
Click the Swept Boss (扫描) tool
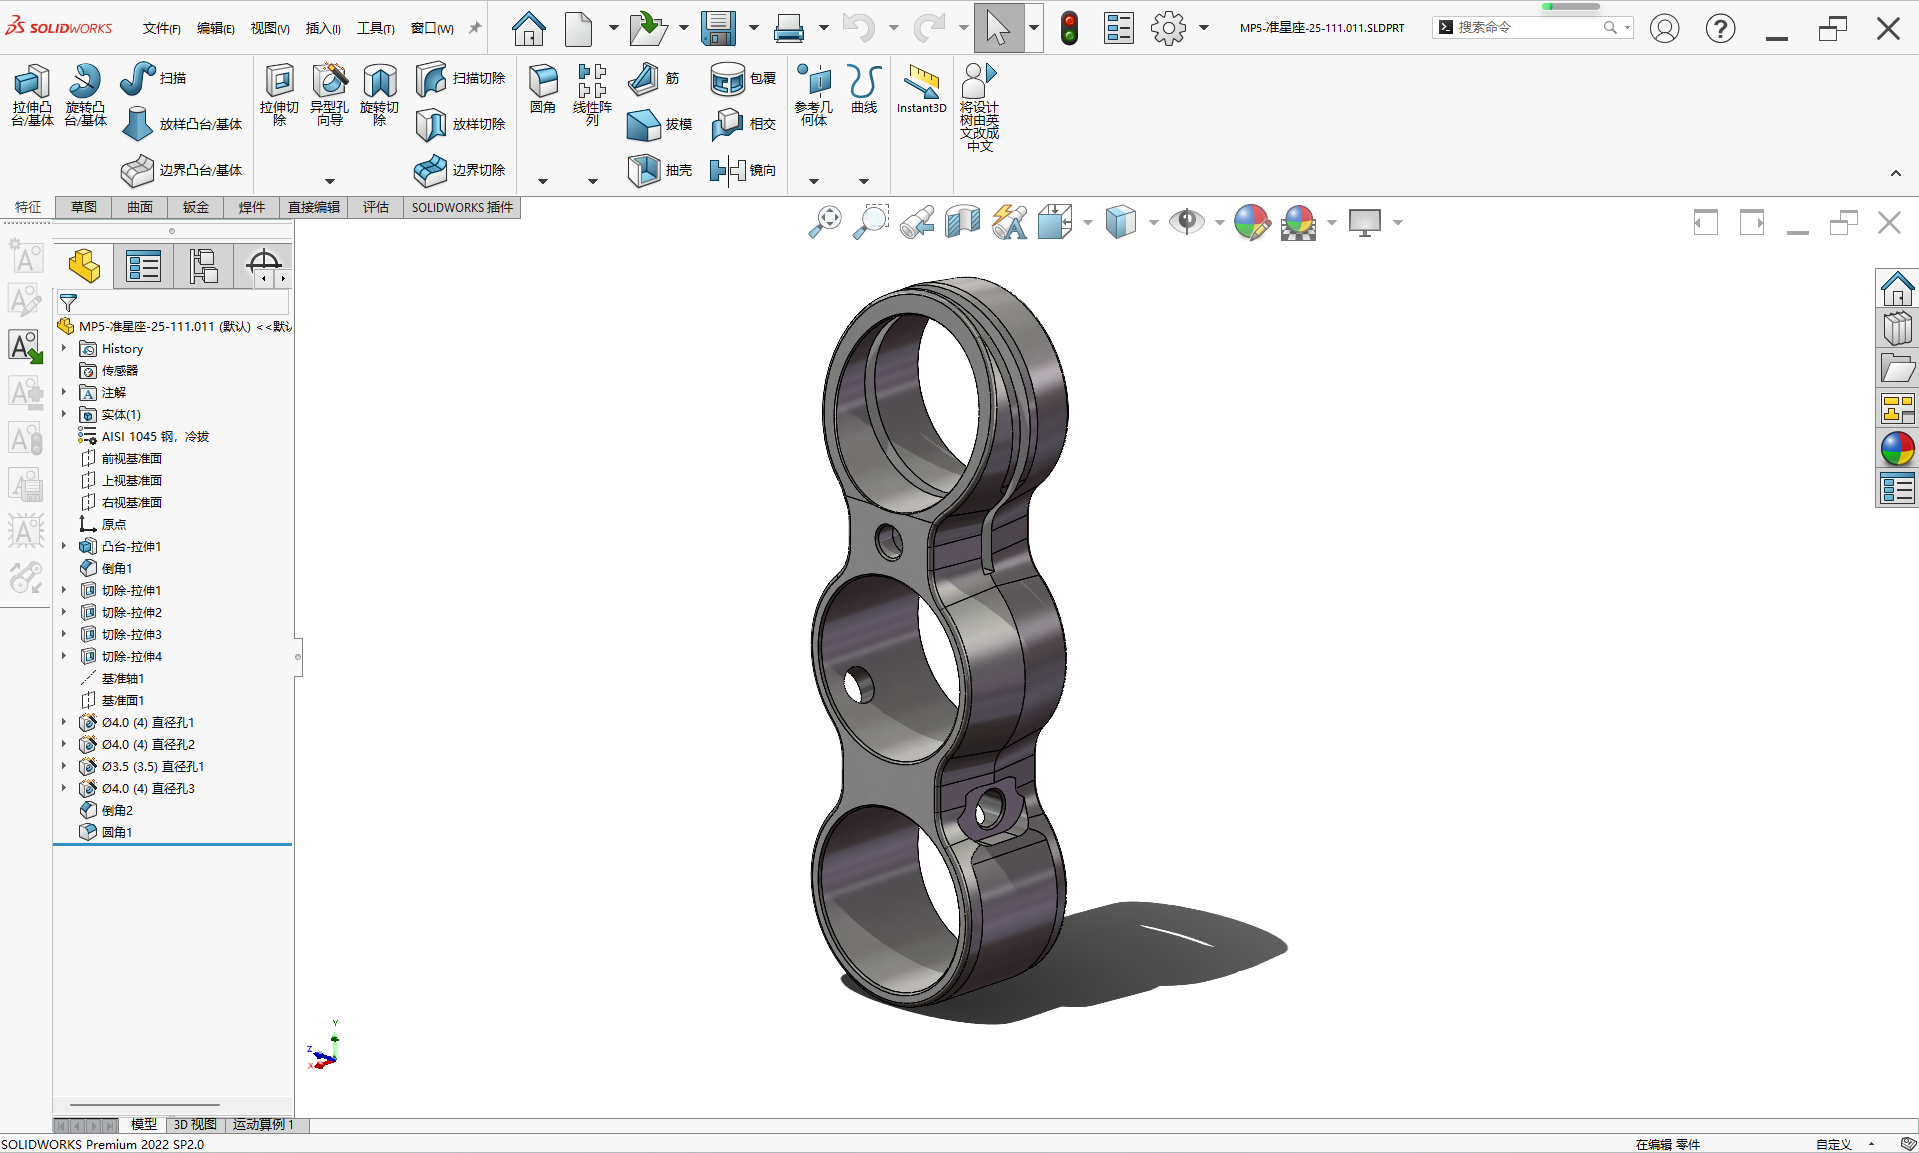pyautogui.click(x=153, y=78)
